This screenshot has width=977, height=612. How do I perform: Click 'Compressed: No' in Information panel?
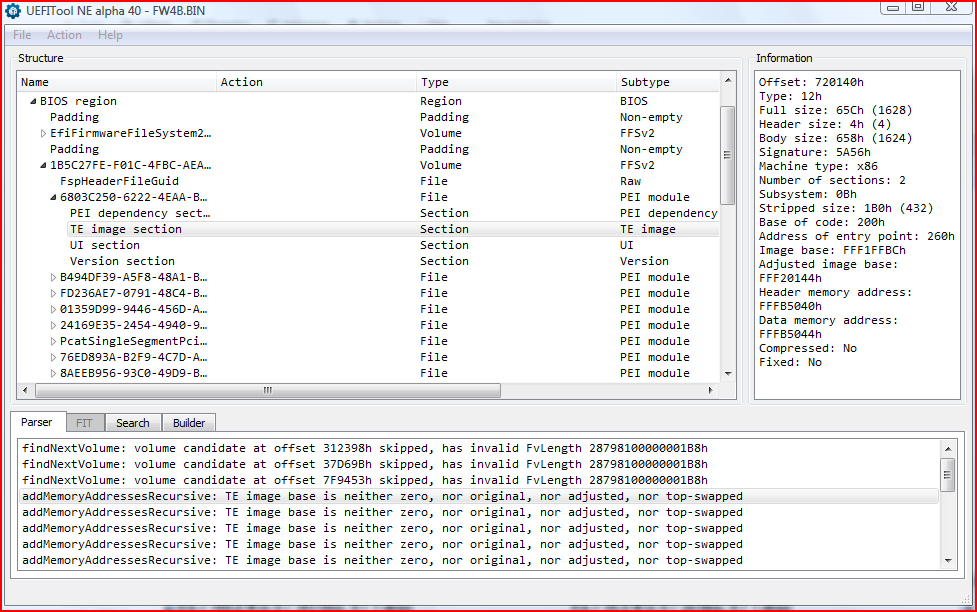(808, 348)
